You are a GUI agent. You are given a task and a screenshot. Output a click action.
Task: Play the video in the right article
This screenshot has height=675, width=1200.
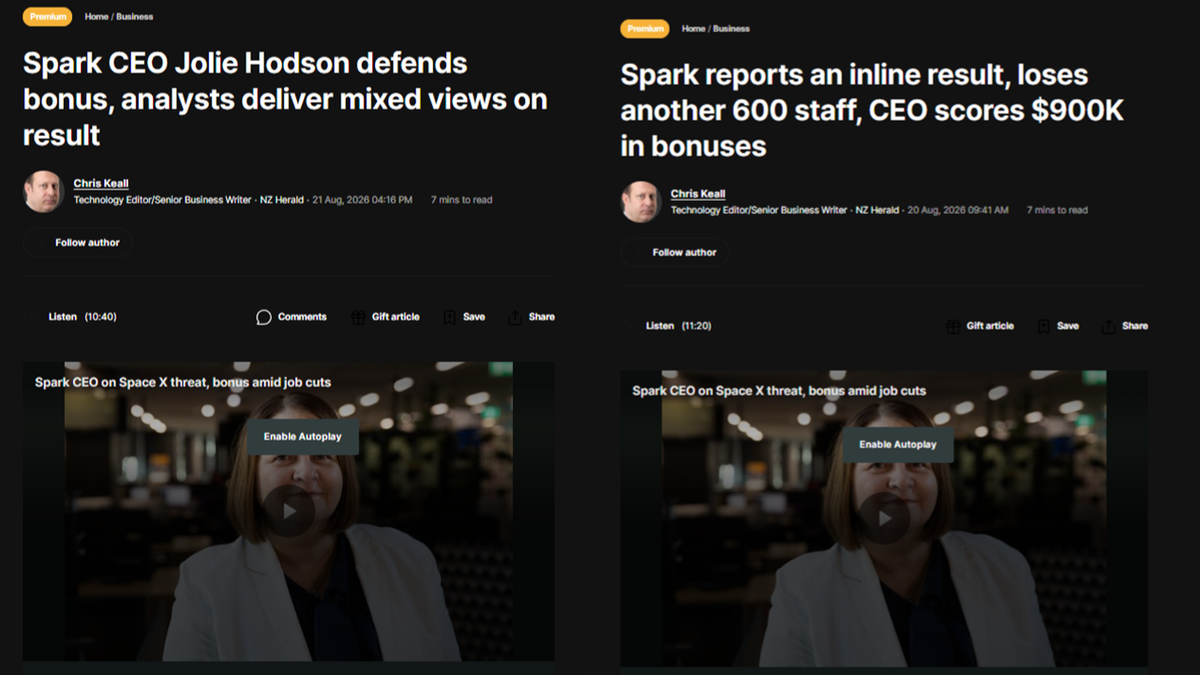885,518
